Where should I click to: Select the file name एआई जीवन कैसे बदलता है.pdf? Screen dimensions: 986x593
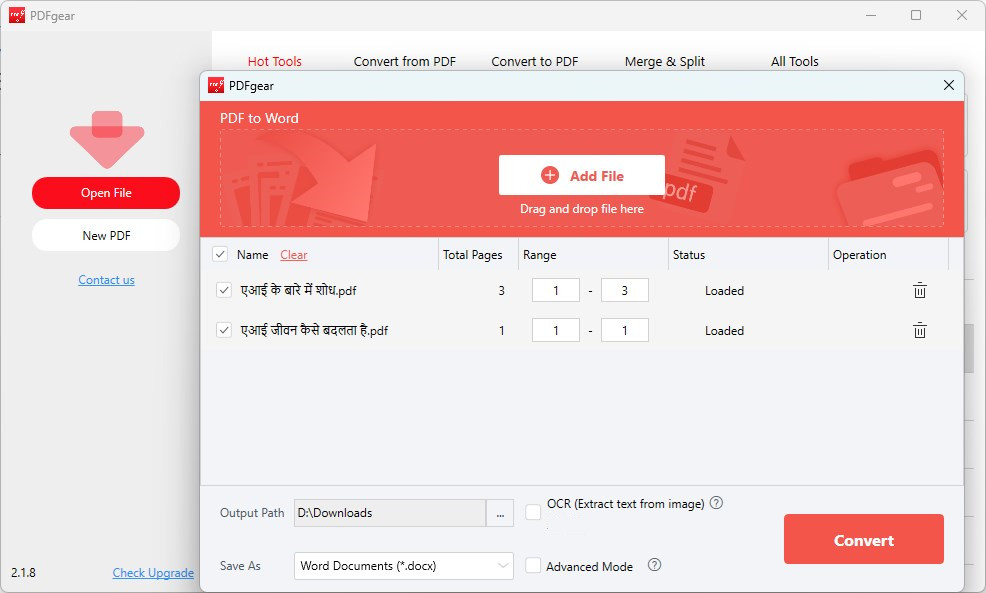314,330
